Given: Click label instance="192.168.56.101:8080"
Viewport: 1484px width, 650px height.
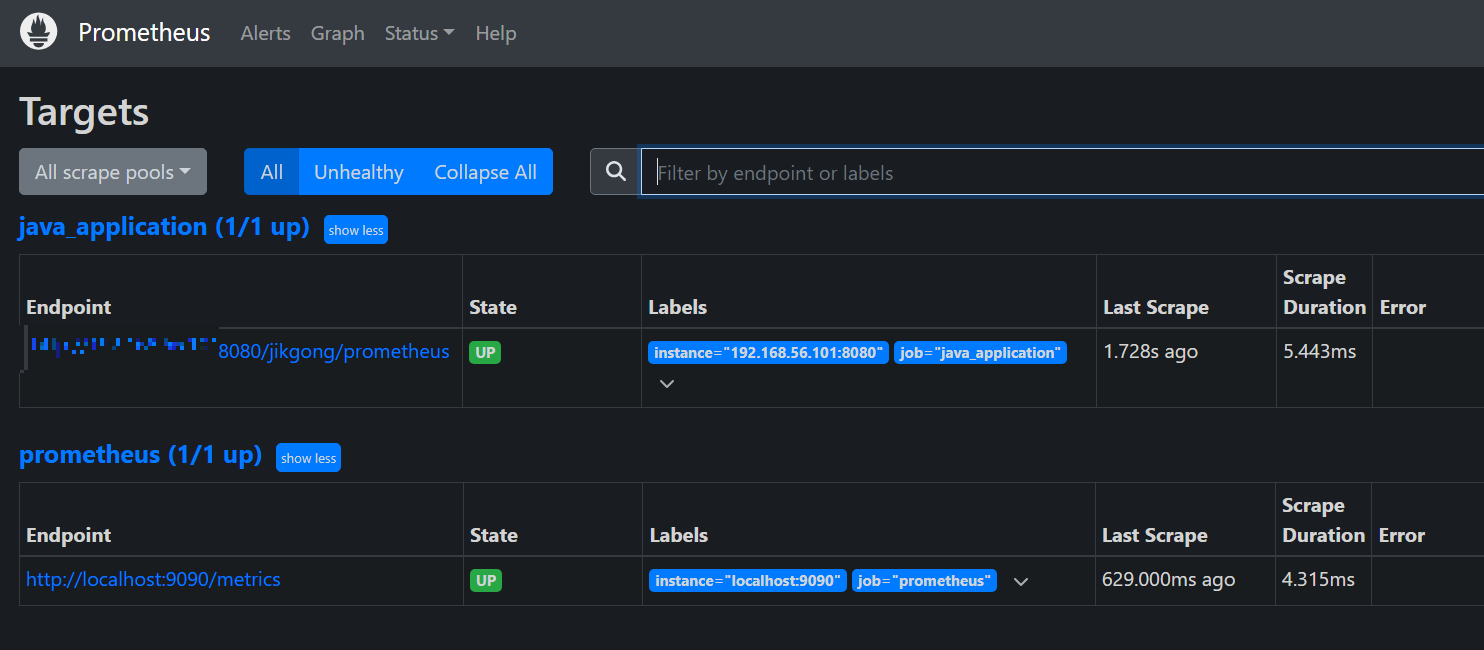Looking at the screenshot, I should pos(769,352).
